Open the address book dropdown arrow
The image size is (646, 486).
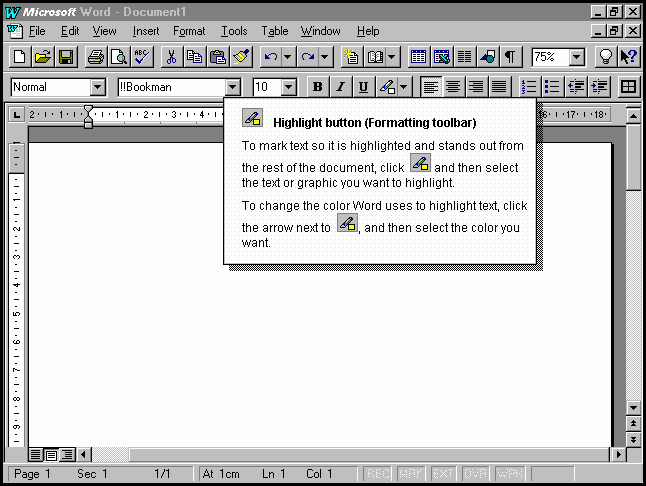tap(392, 56)
